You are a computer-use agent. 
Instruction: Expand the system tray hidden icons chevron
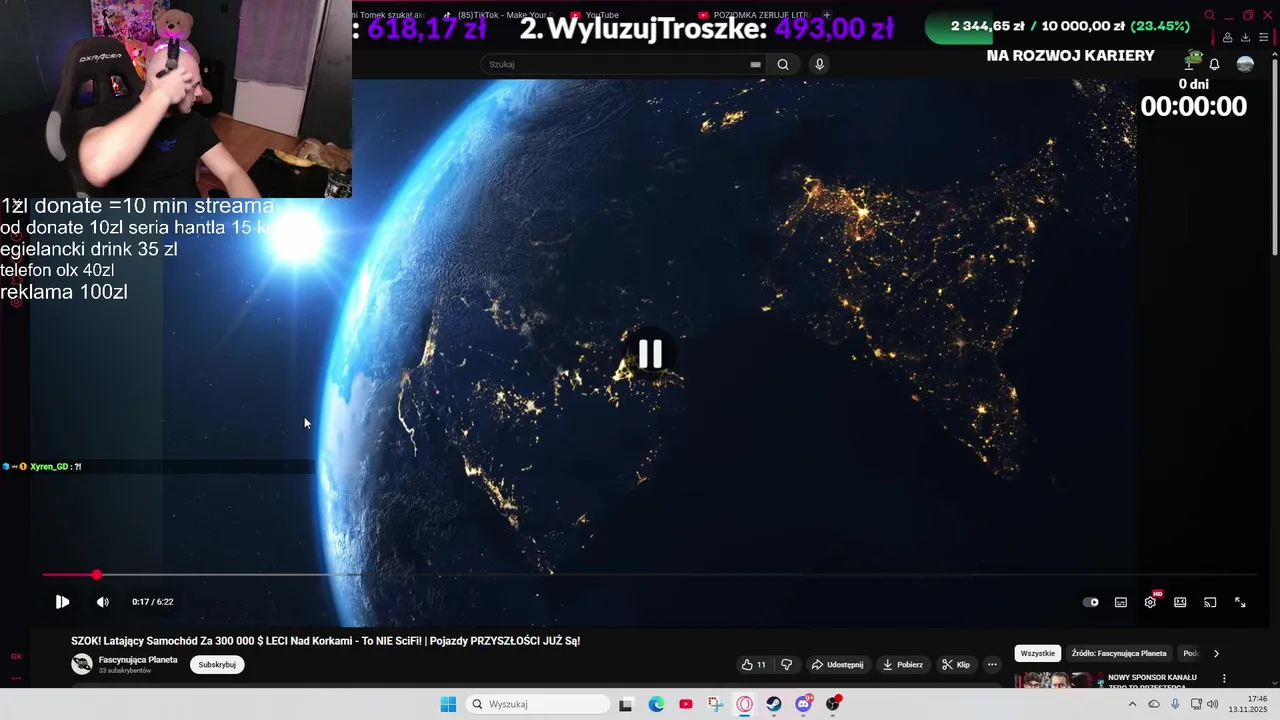click(1132, 704)
